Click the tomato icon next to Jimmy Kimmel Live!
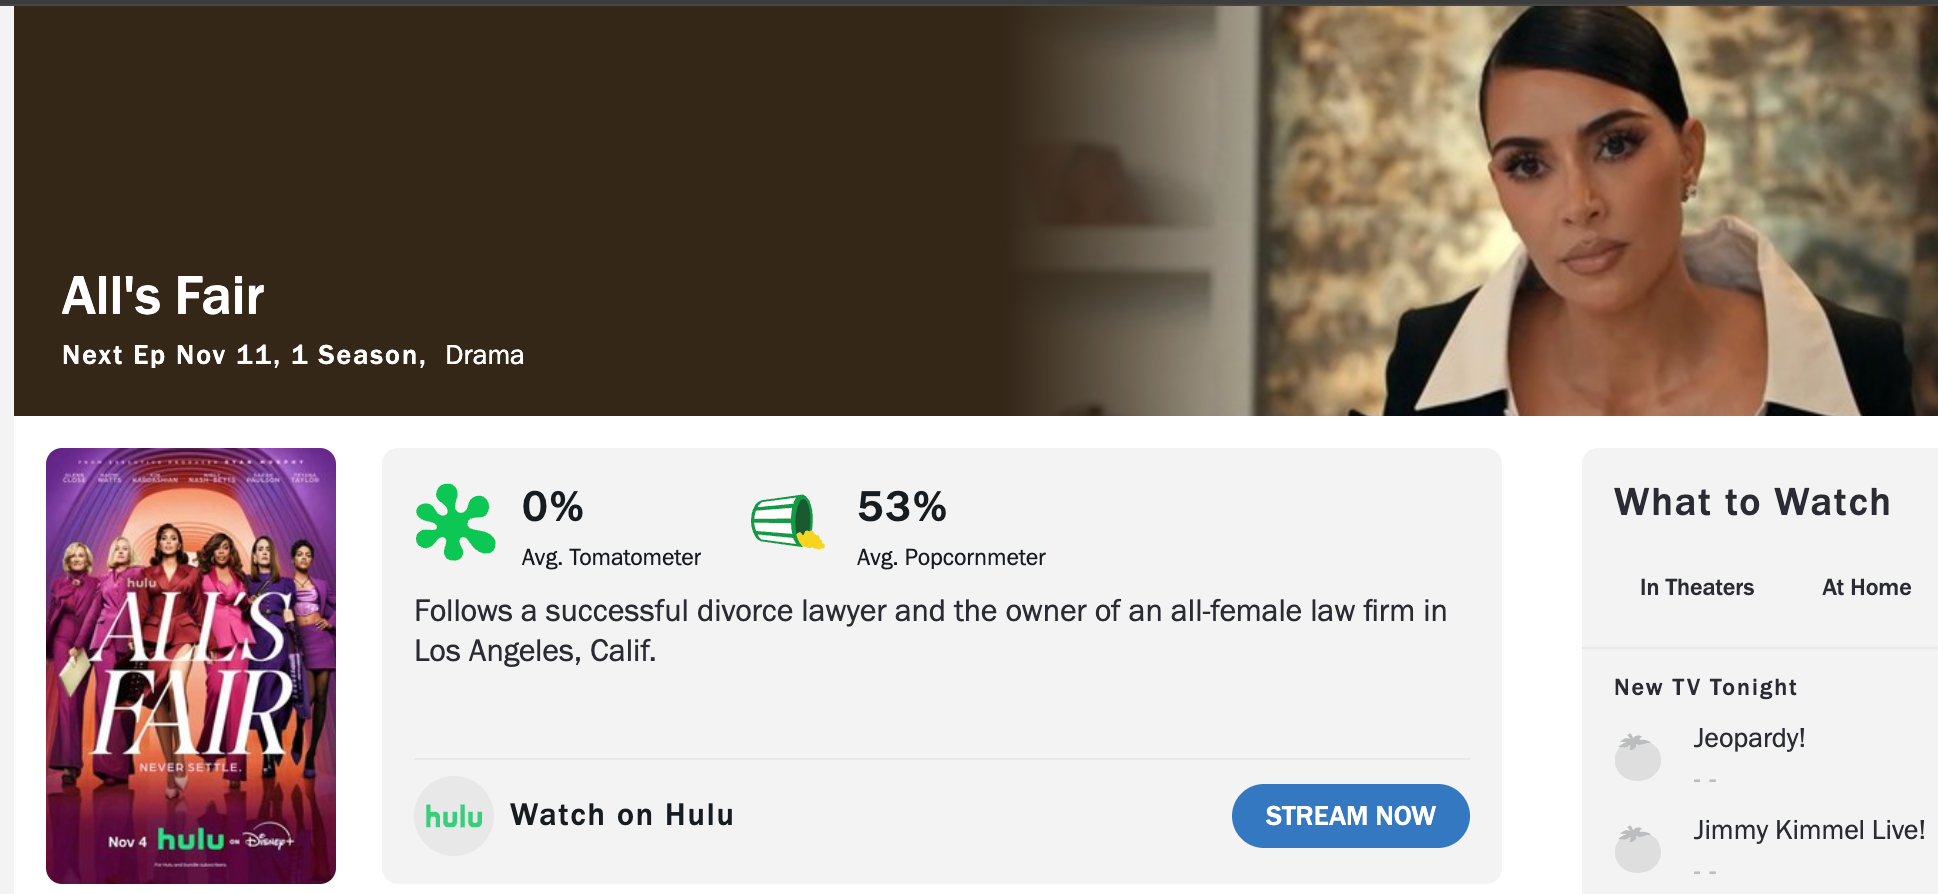 1639,849
